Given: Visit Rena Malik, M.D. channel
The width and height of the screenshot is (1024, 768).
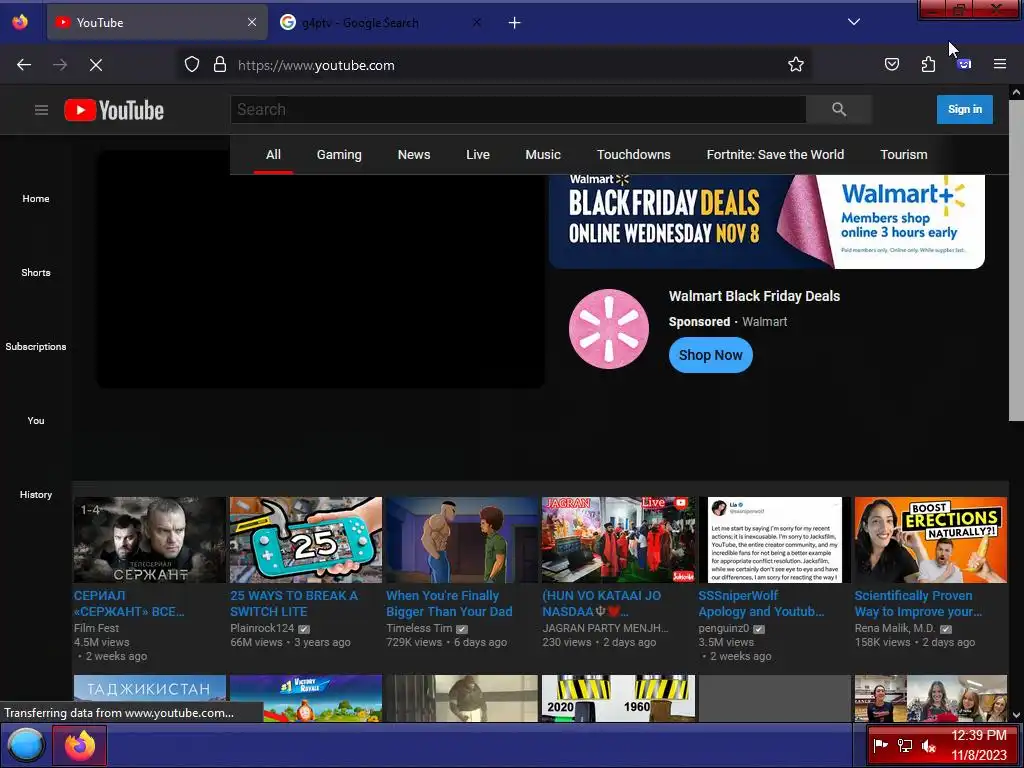Looking at the screenshot, I should pyautogui.click(x=895, y=628).
